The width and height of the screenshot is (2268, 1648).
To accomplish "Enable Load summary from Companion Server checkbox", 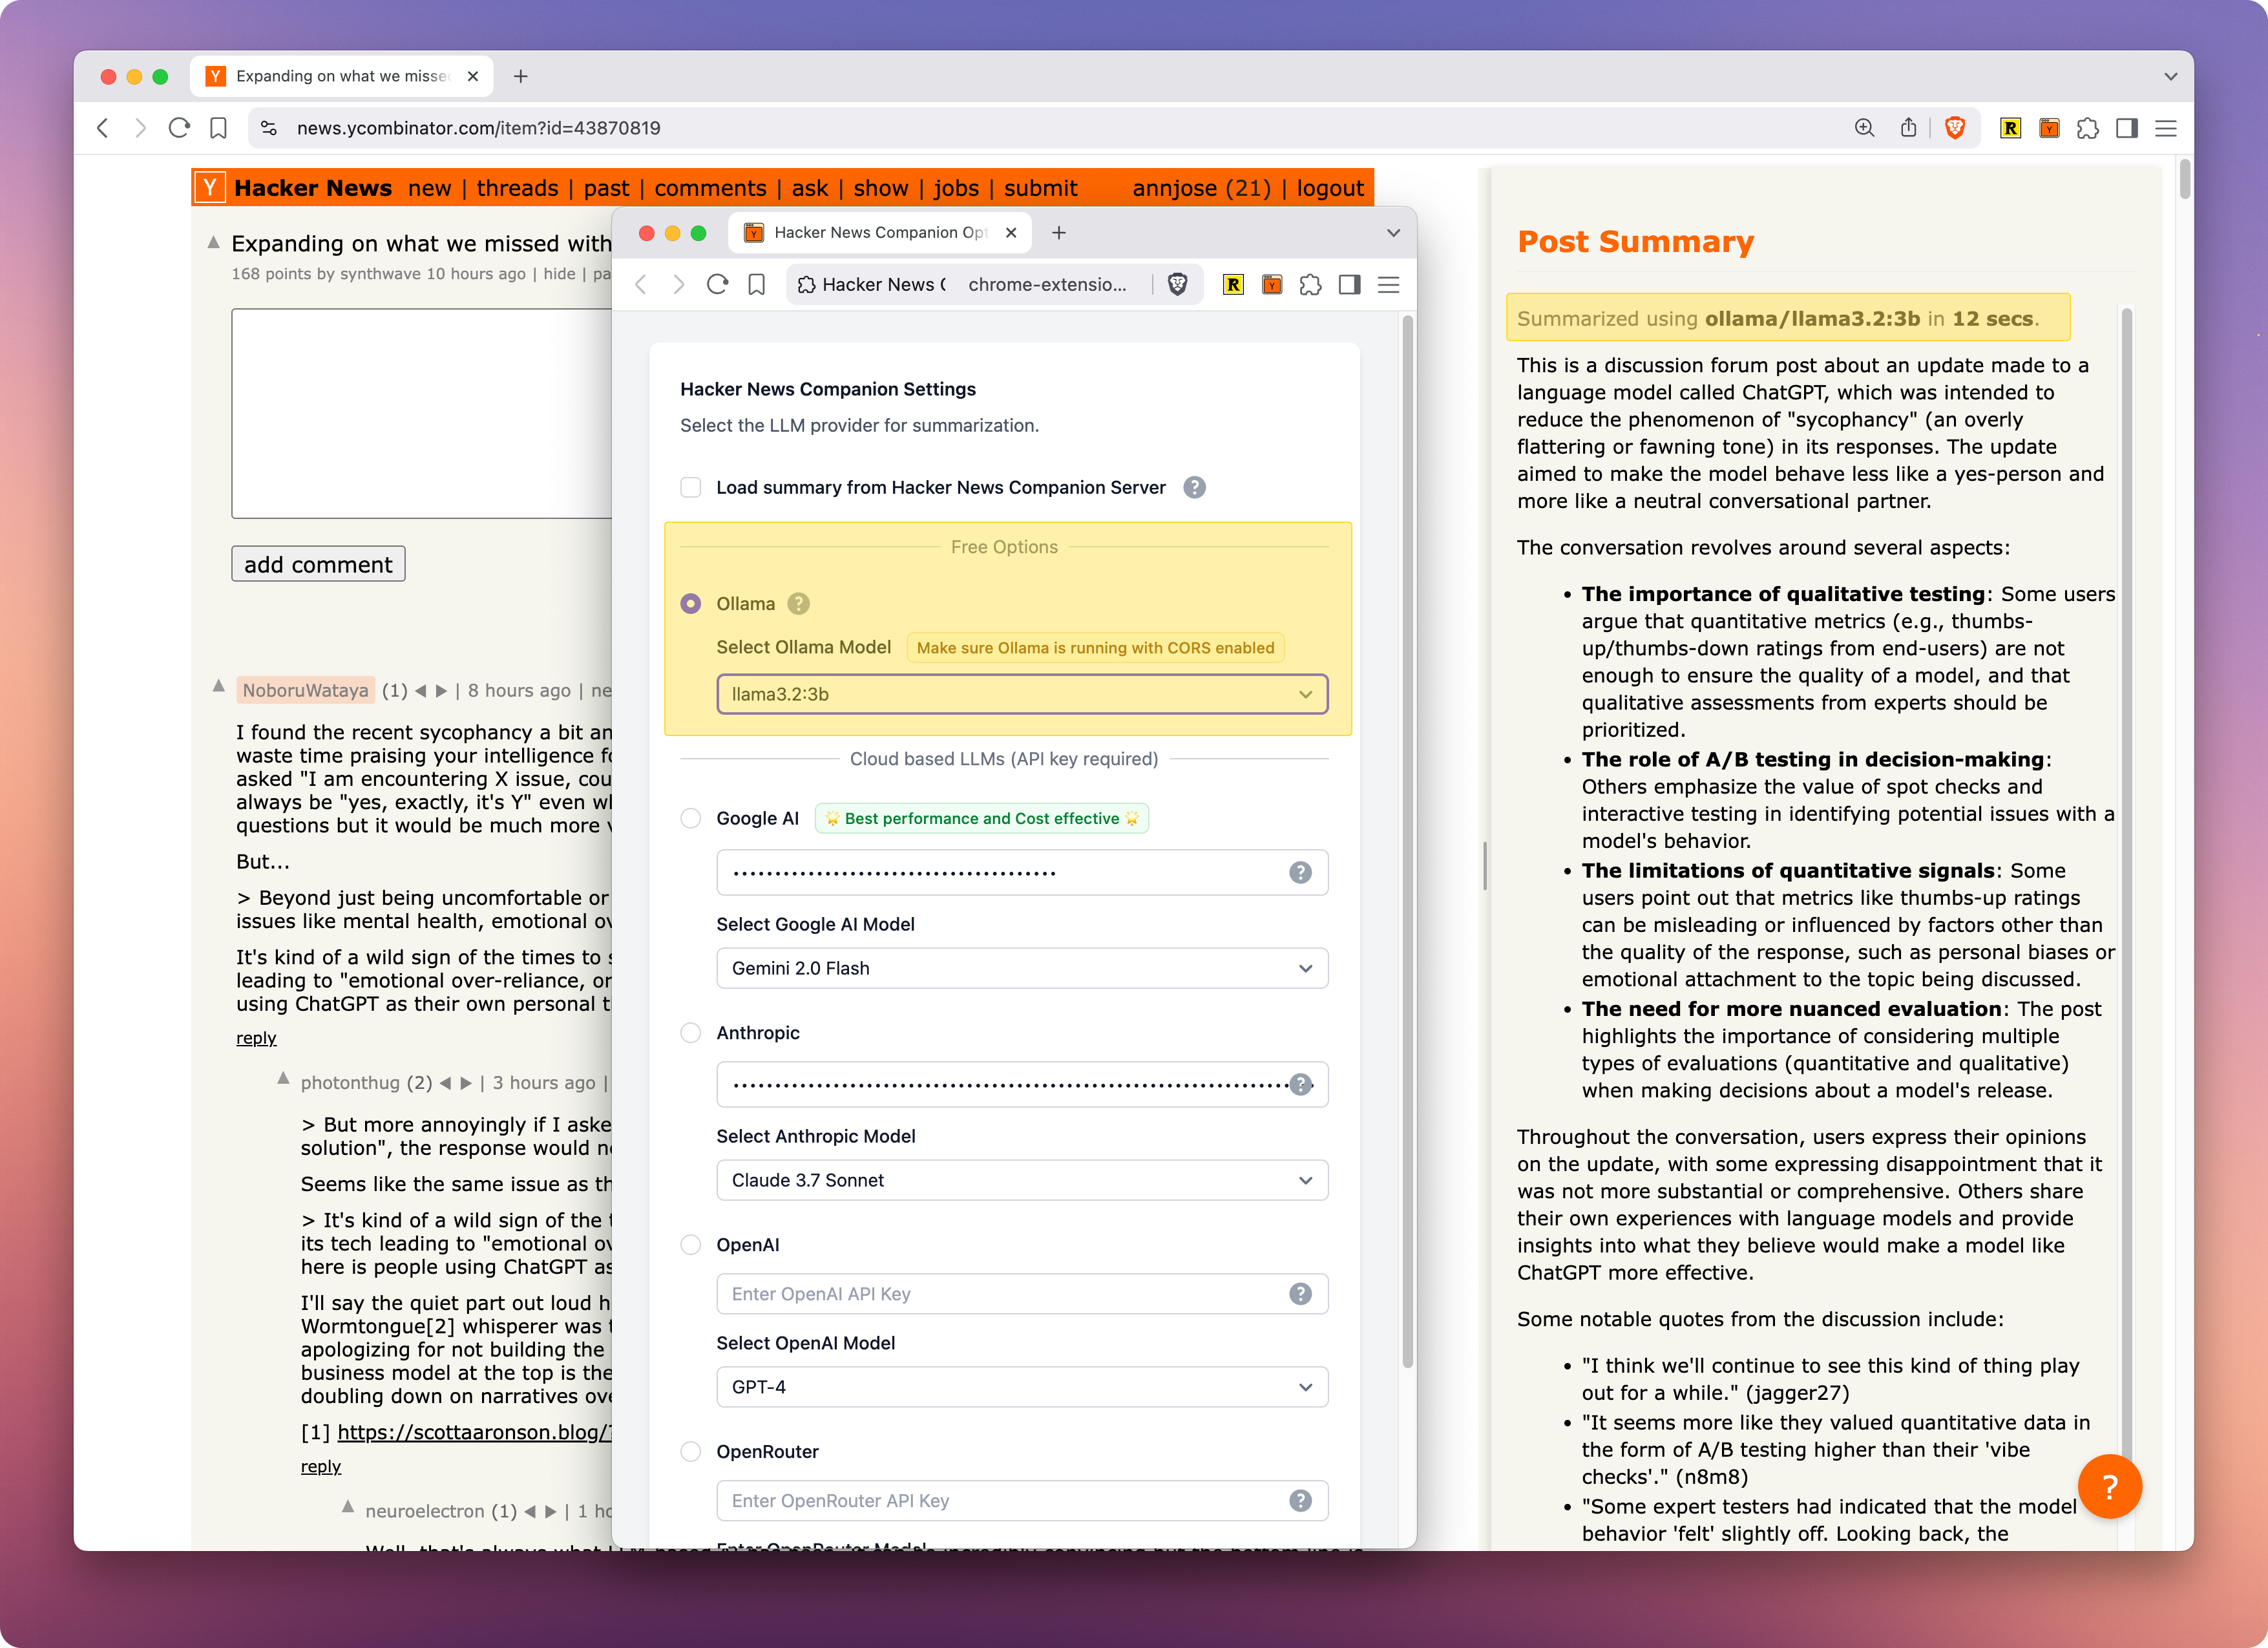I will click(691, 487).
